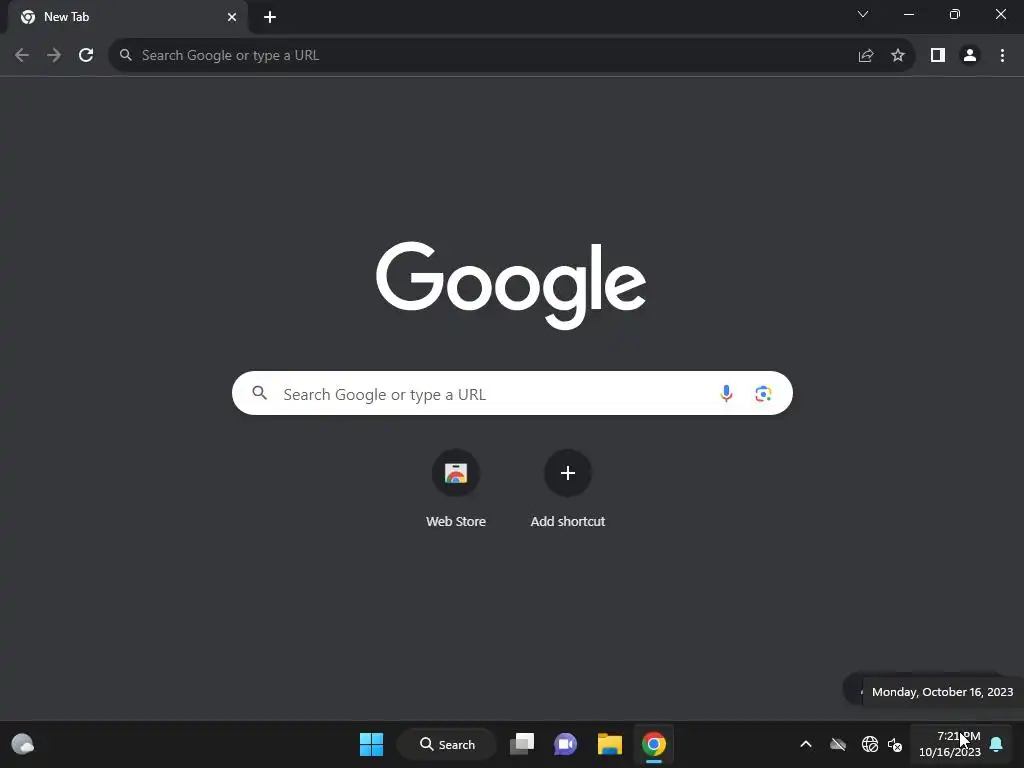Screen dimensions: 1024x768
Task: Open File Explorer from taskbar
Action: [610, 744]
